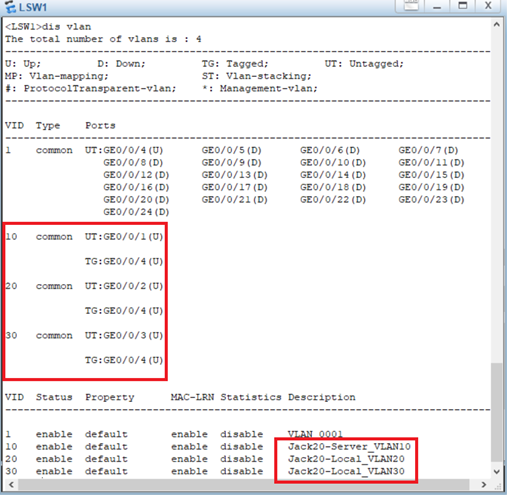
Task: Click port 'GE0/0/19(D)'
Action: click(431, 187)
